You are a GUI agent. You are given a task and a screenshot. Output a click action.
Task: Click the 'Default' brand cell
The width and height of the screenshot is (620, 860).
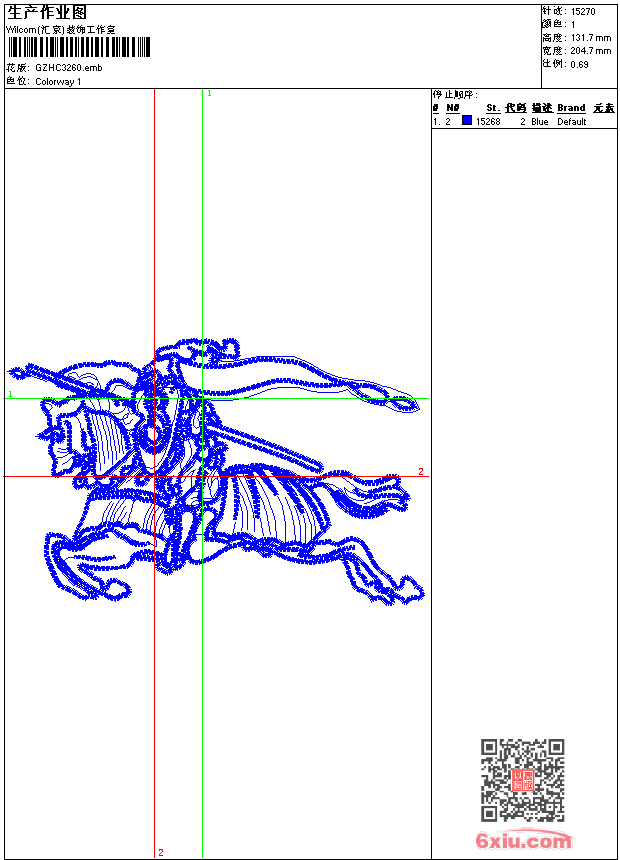(x=572, y=122)
